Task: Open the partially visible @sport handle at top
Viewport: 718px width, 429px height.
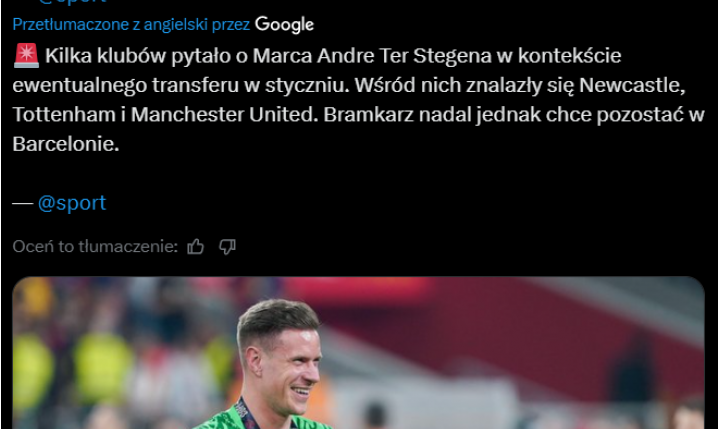Action: [71, 2]
